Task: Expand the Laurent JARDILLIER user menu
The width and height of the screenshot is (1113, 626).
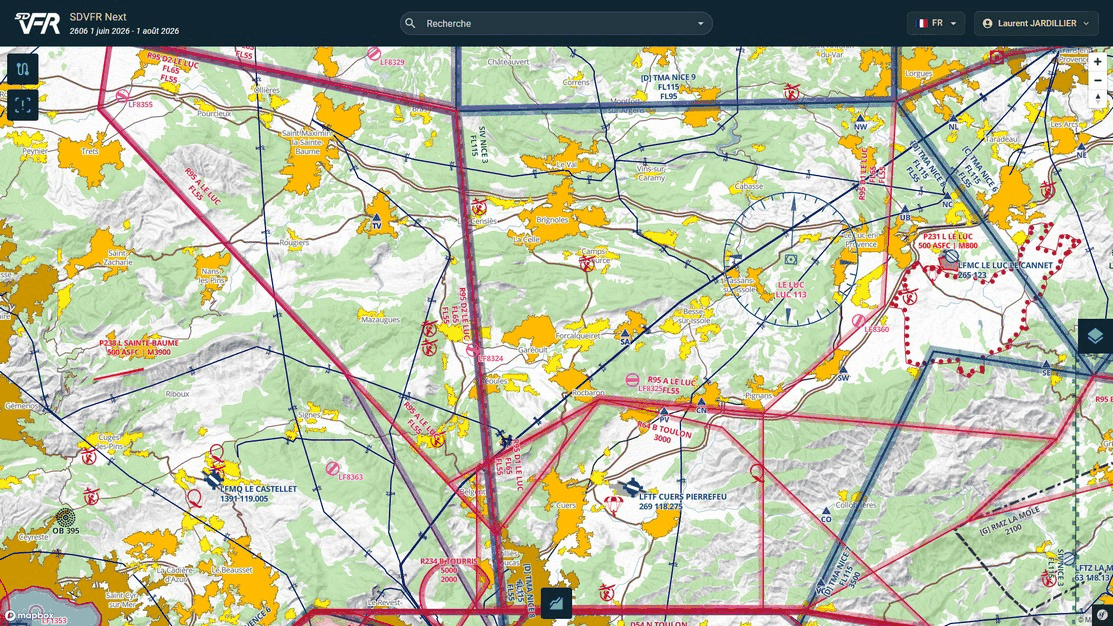Action: 1036,23
